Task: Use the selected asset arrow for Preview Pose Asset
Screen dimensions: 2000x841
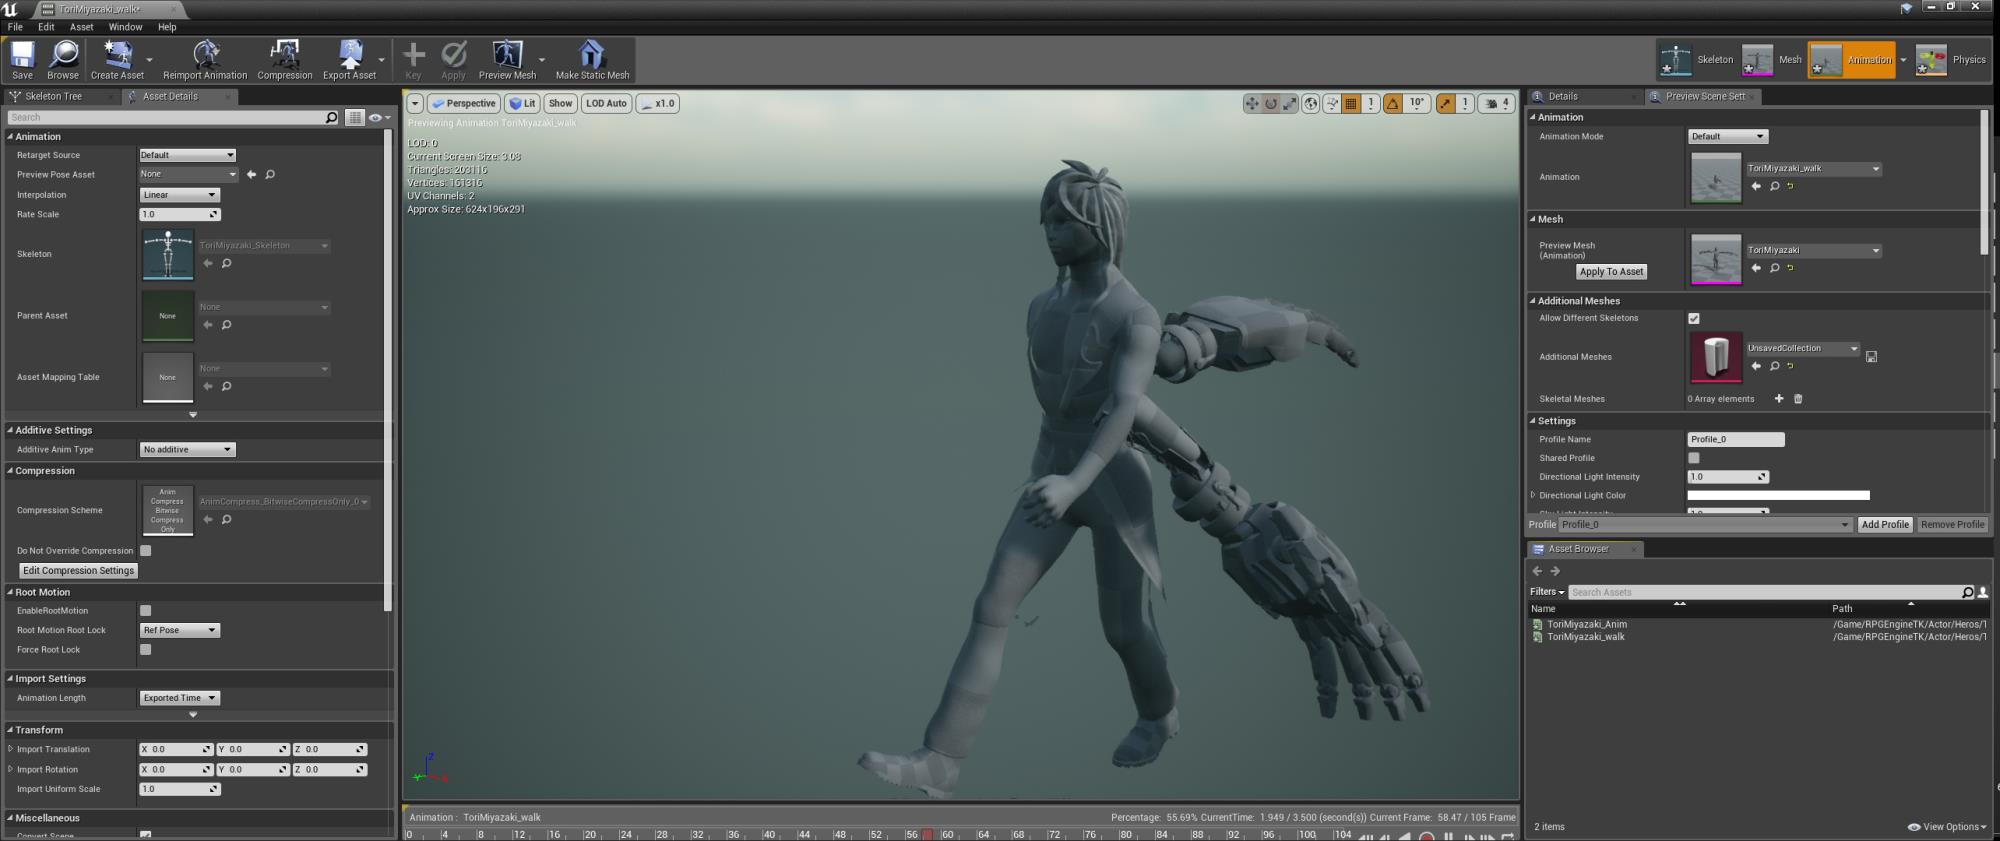Action: pos(251,174)
